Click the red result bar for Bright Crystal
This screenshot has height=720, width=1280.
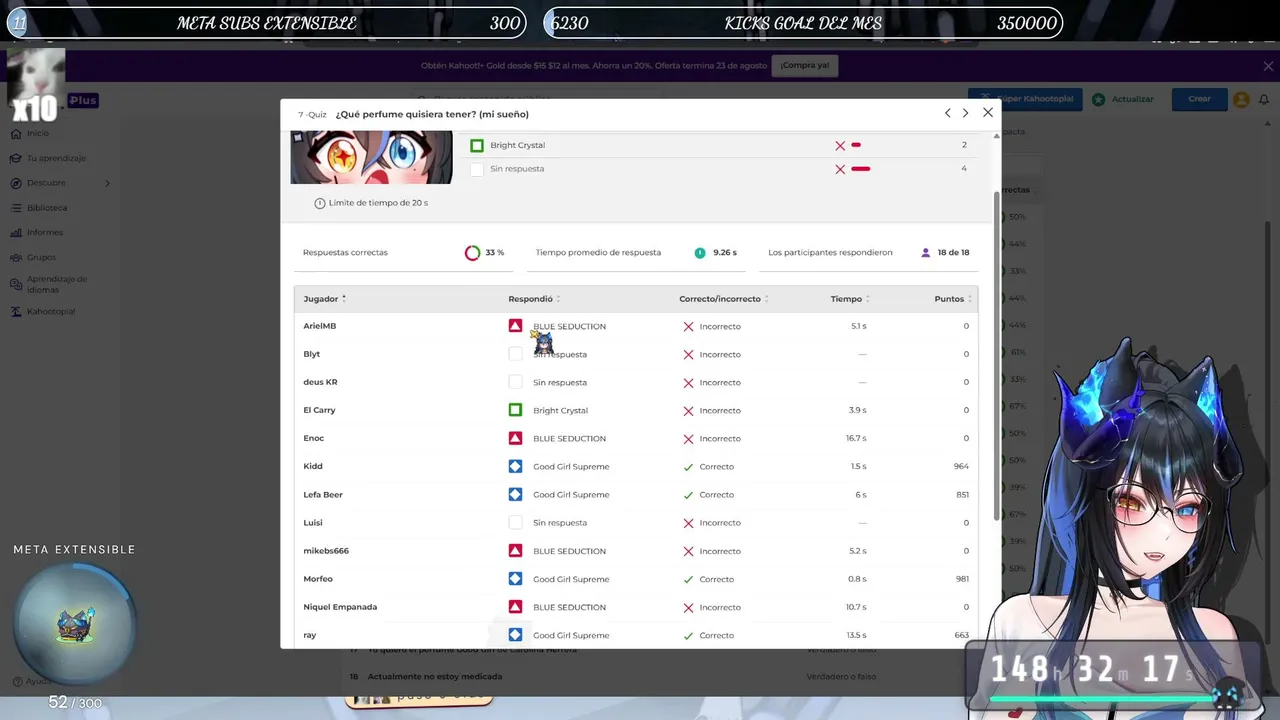pyautogui.click(x=856, y=145)
